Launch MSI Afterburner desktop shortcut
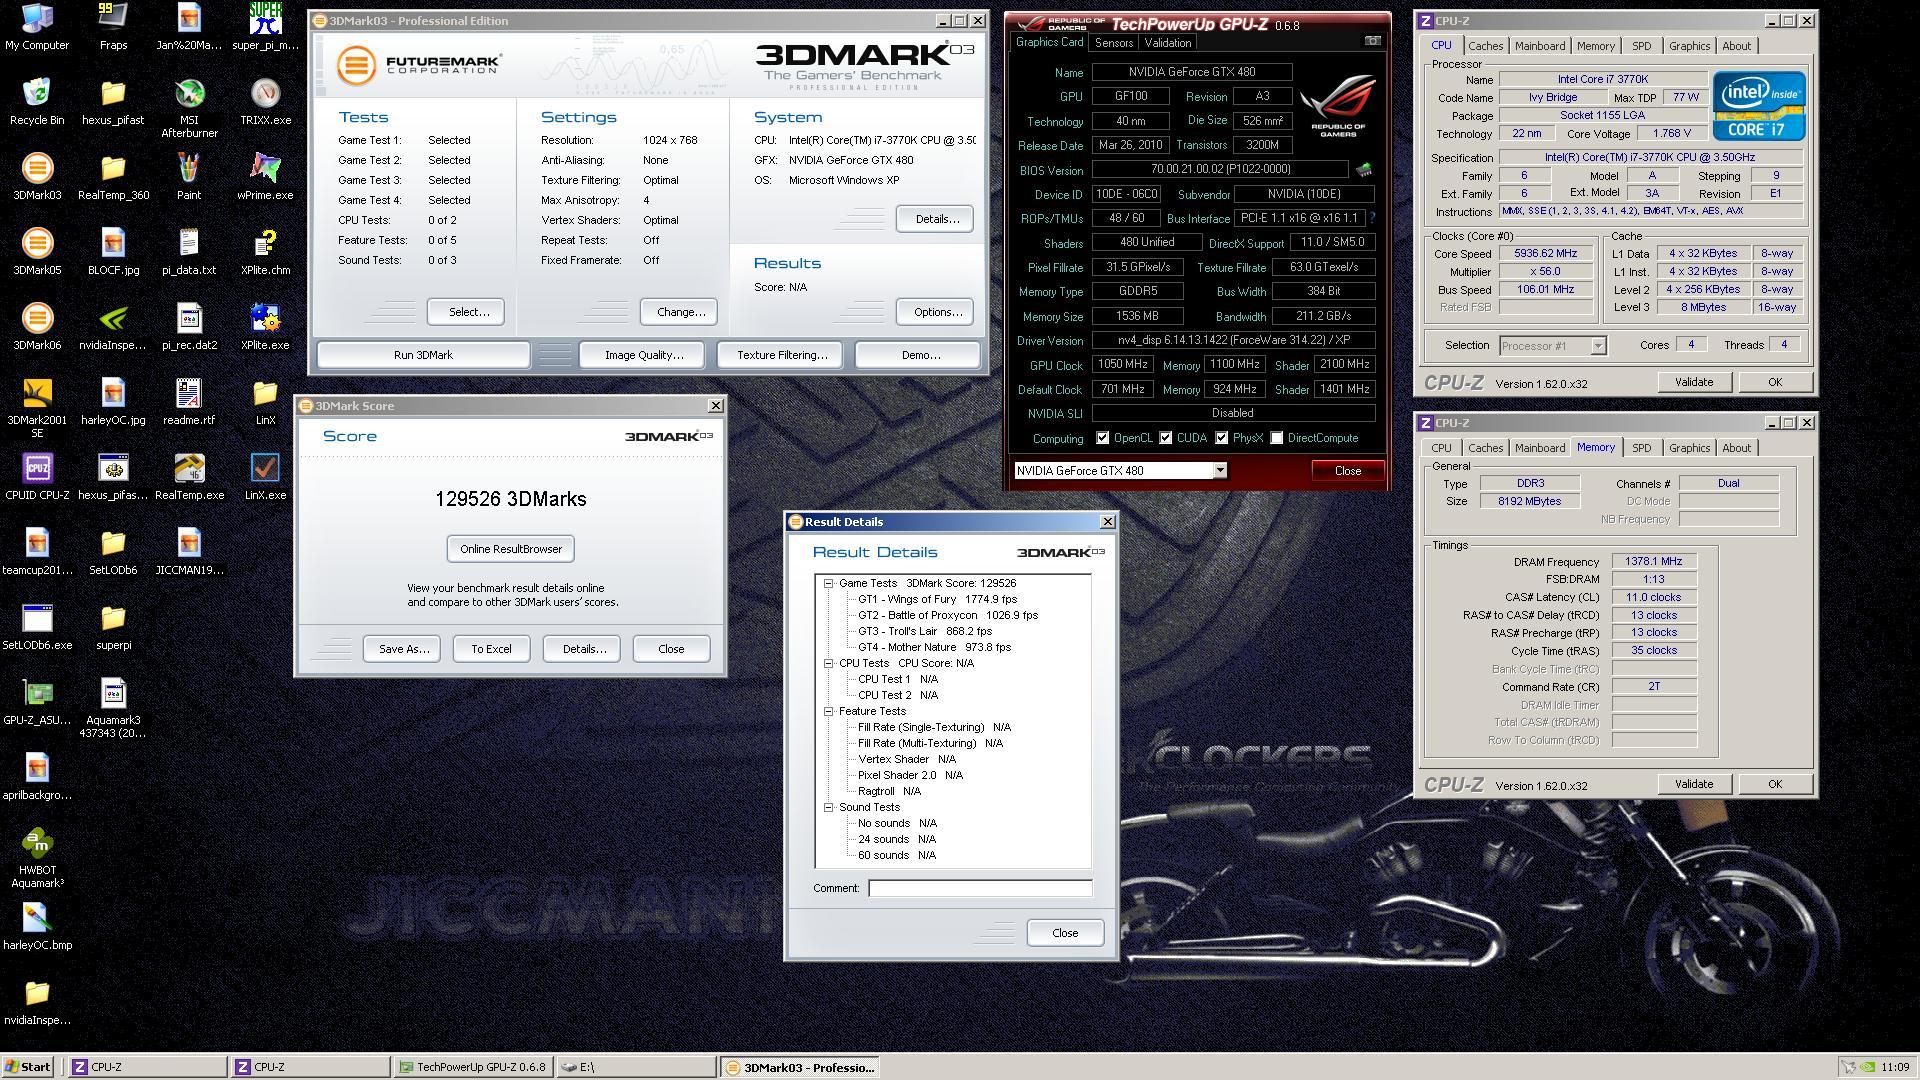 [x=189, y=108]
